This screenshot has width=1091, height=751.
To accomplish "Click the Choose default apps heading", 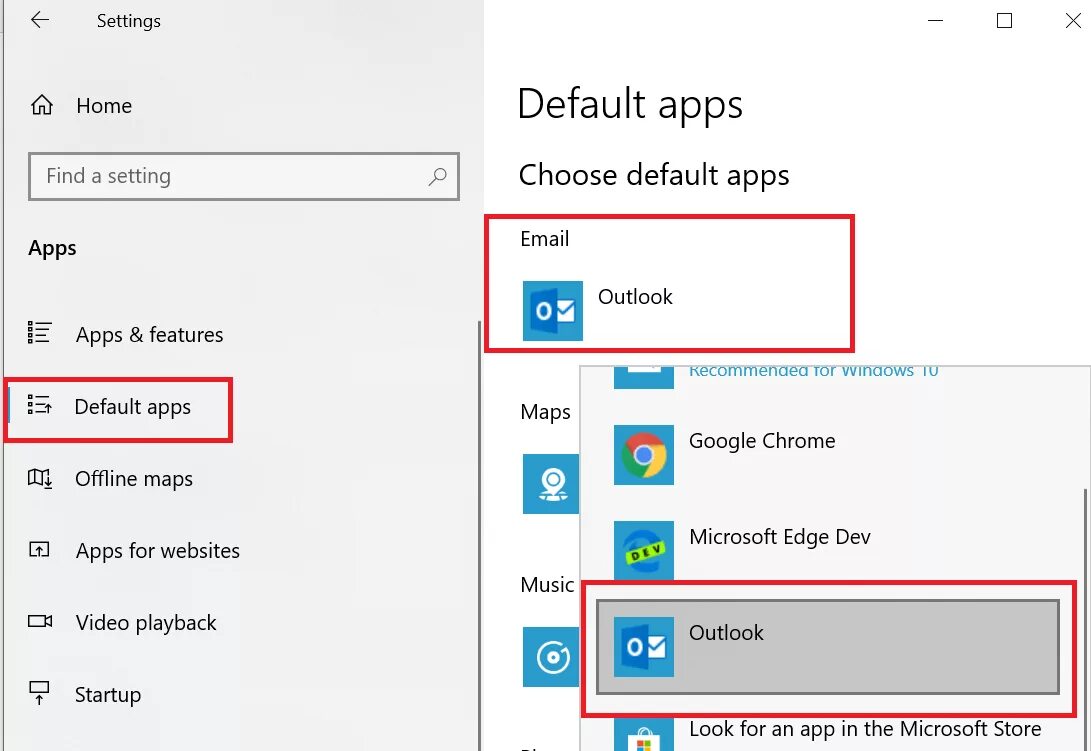I will [654, 175].
